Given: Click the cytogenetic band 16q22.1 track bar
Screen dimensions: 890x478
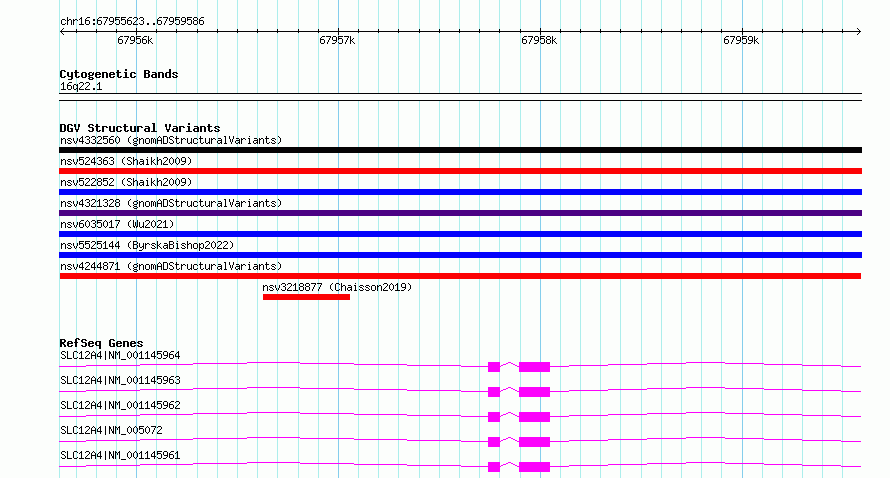Looking at the screenshot, I should 460,97.
